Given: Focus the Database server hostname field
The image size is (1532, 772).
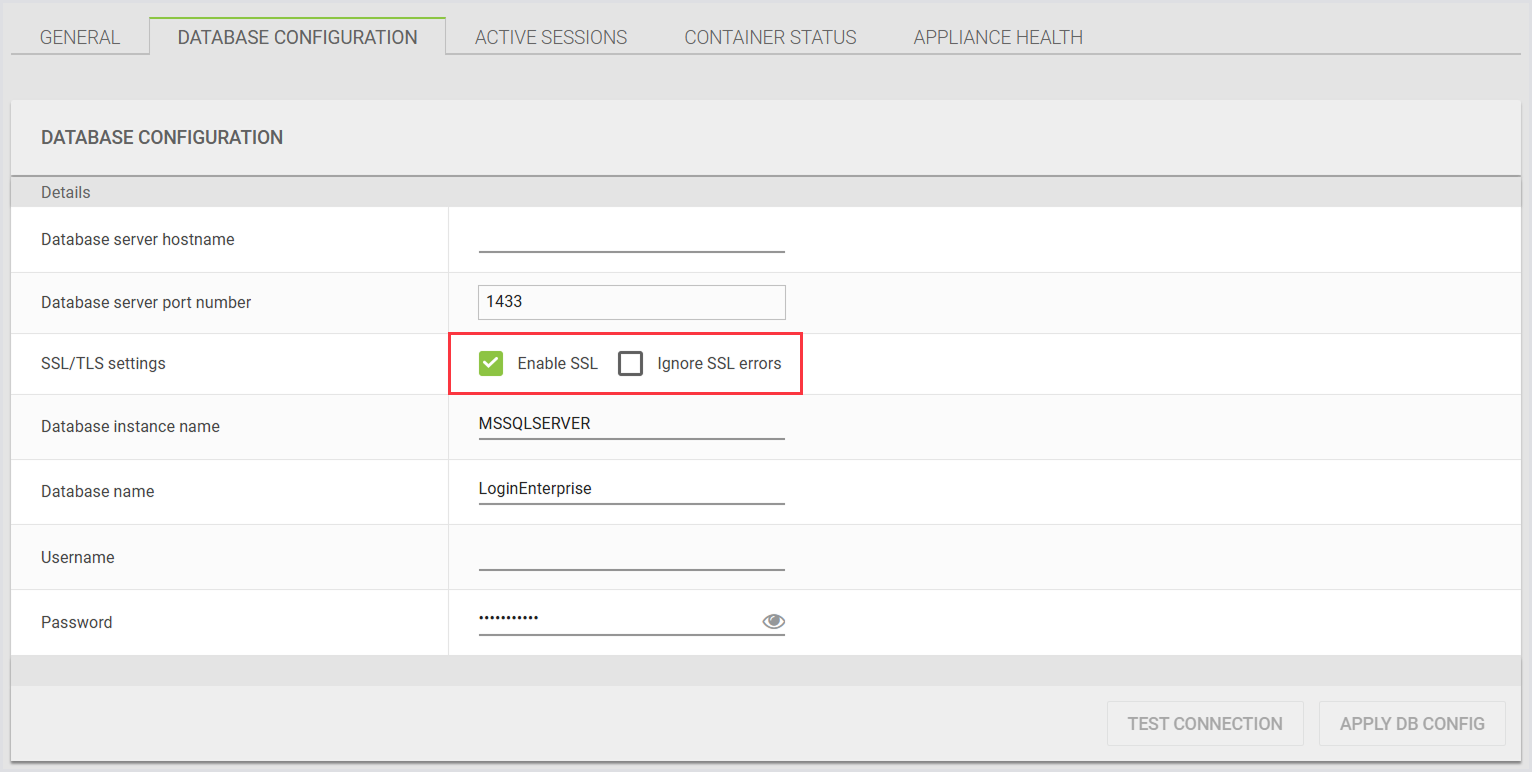Looking at the screenshot, I should [x=631, y=239].
